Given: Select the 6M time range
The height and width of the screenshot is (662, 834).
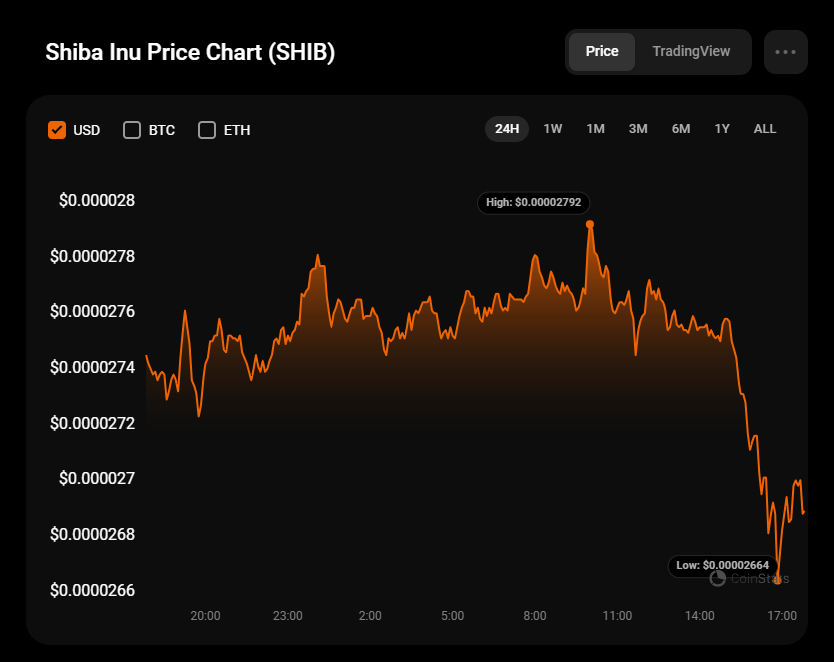Looking at the screenshot, I should pos(681,129).
